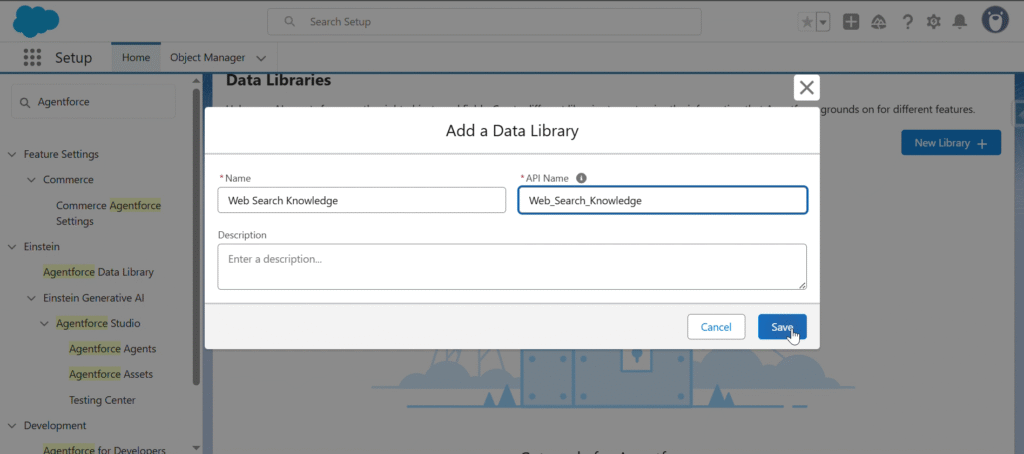The height and width of the screenshot is (454, 1024).
Task: Click the API Name info icon
Action: point(581,178)
